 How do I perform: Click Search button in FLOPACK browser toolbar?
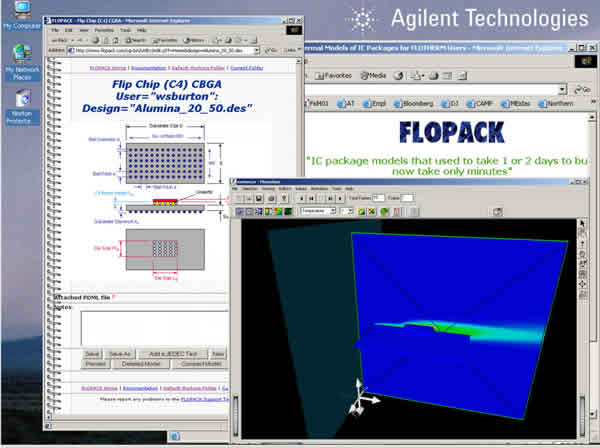(x=136, y=40)
